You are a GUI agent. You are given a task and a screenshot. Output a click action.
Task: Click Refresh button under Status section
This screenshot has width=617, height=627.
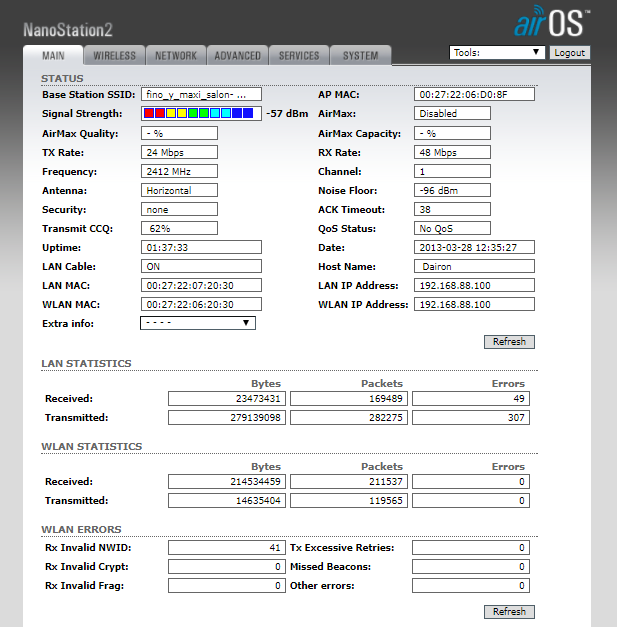pyautogui.click(x=509, y=341)
